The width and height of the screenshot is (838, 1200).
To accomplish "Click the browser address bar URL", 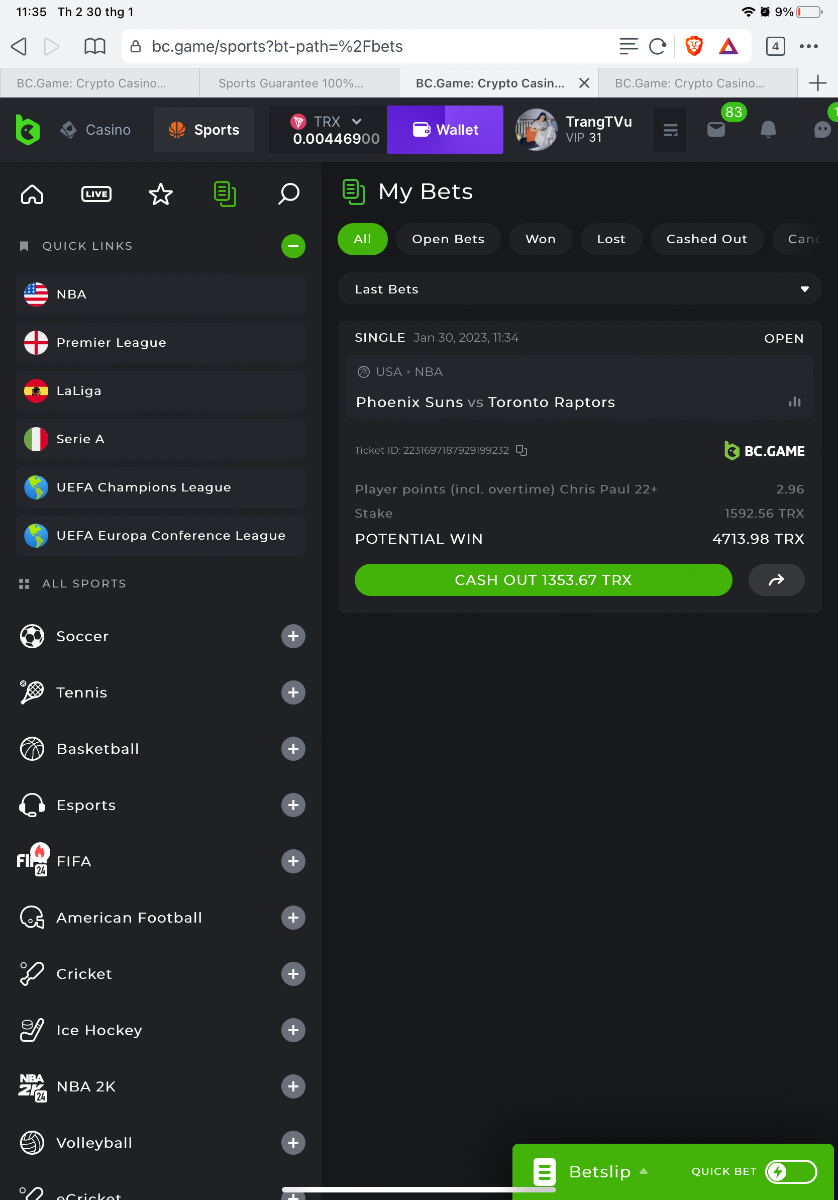I will point(370,46).
